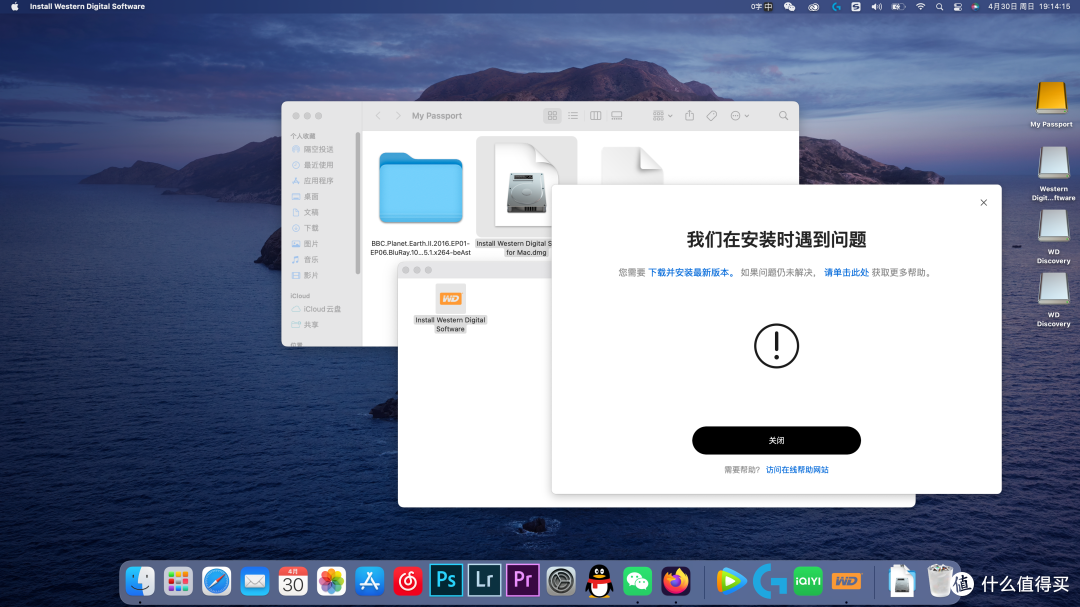Select 图片 in Finder sidebar
The image size is (1080, 607).
point(311,244)
